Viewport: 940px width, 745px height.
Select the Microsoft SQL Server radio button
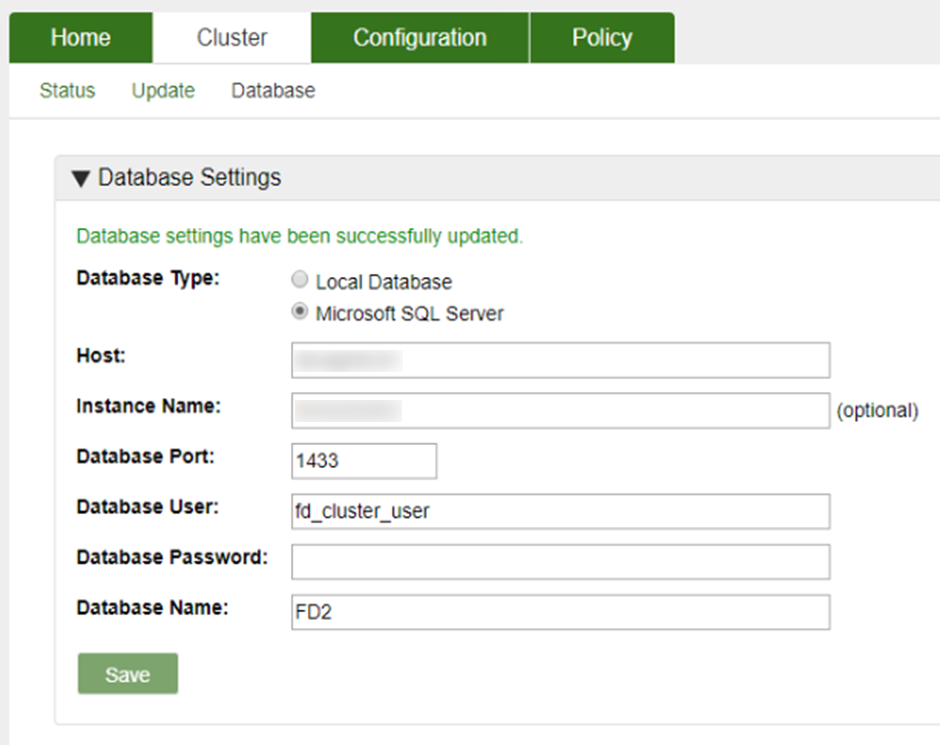[x=299, y=311]
